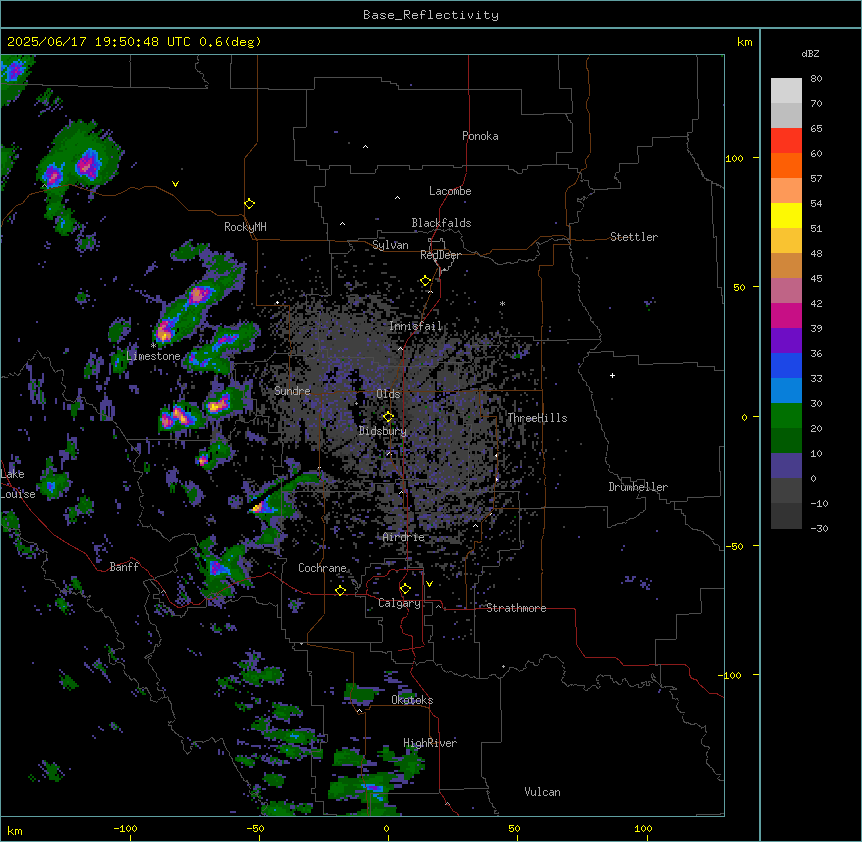Select the green 20-30 dBZ legend swatch
This screenshot has height=842, width=862.
pos(786,416)
